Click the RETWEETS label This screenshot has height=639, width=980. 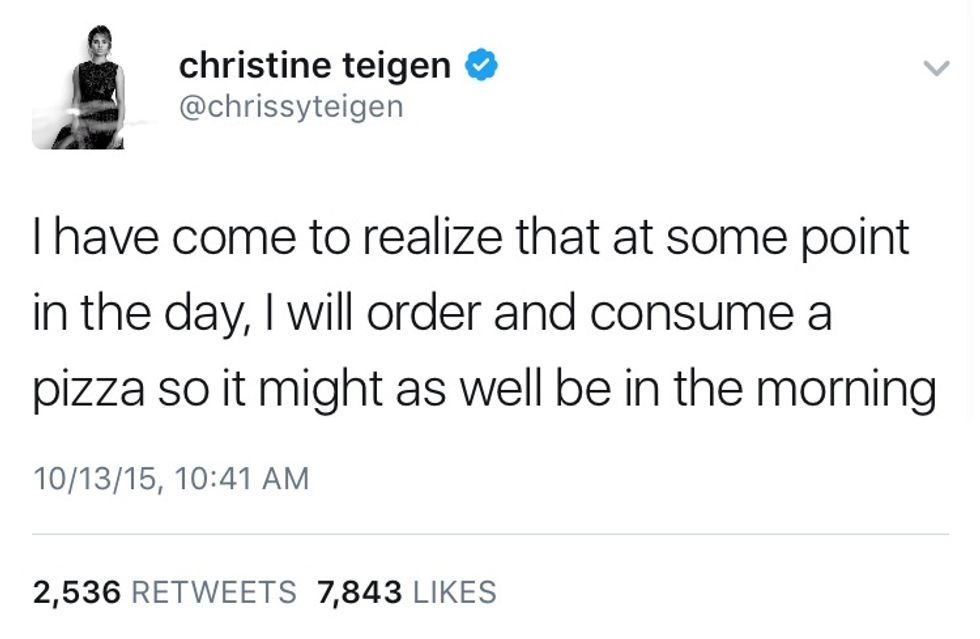214,592
